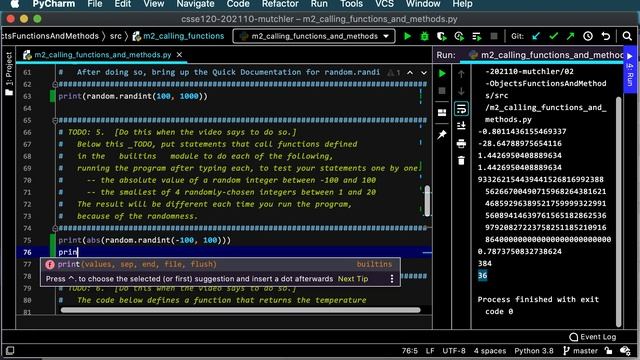Open the Python 3.8 interpreter selector
This screenshot has width=640, height=360.
tap(533, 351)
